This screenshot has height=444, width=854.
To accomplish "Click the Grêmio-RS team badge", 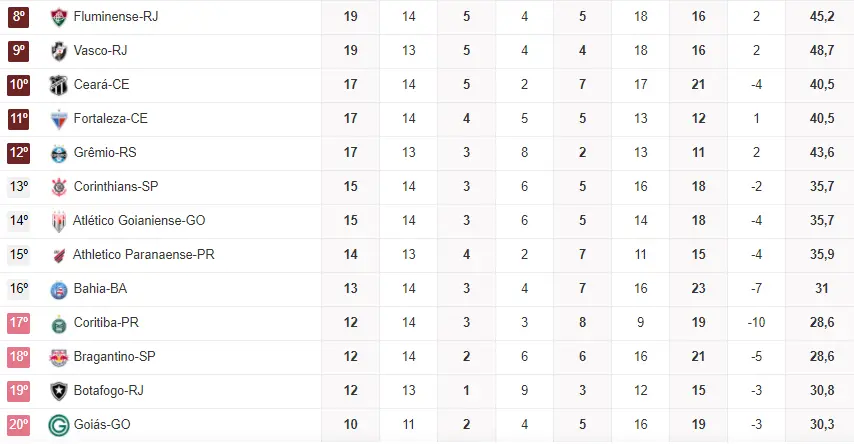I will point(58,153).
